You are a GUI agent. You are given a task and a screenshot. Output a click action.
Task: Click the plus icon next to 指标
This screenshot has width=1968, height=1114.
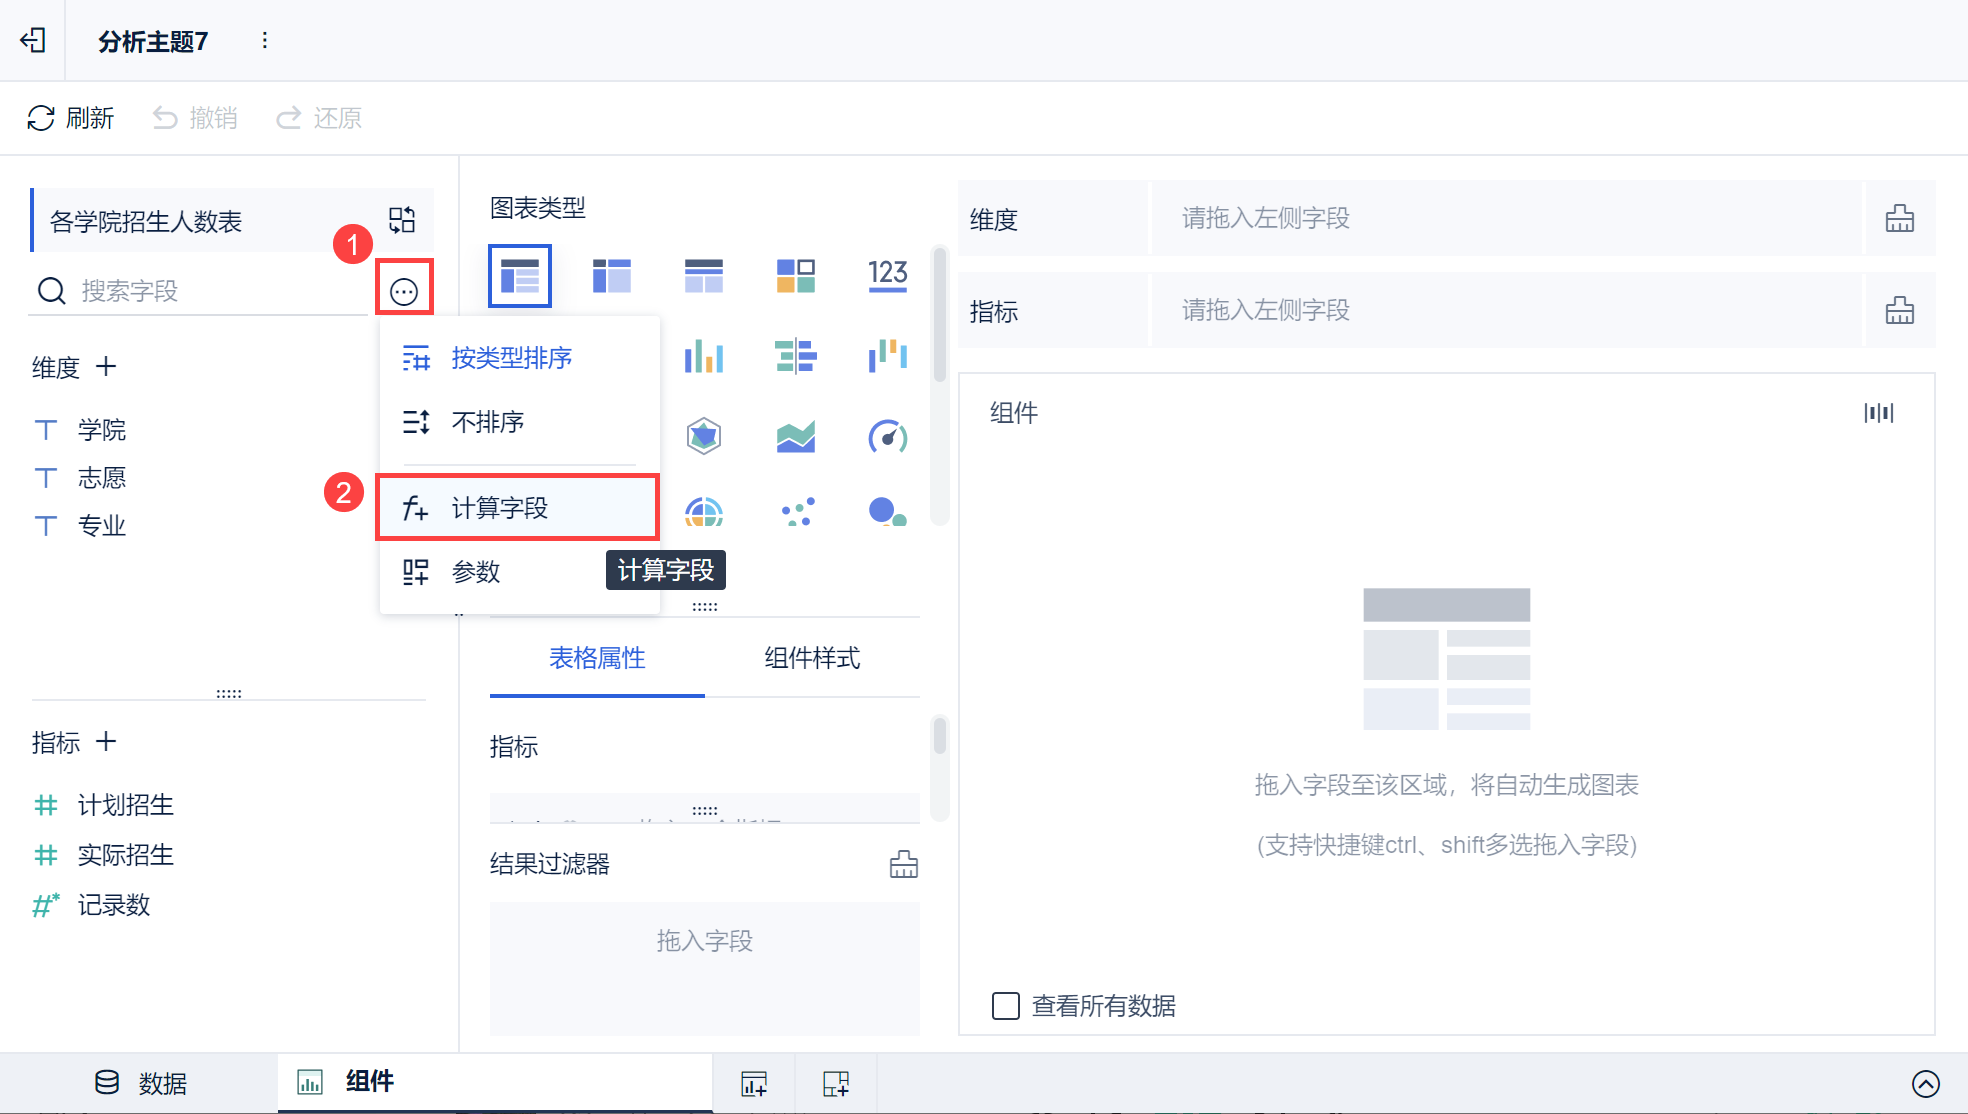(106, 742)
